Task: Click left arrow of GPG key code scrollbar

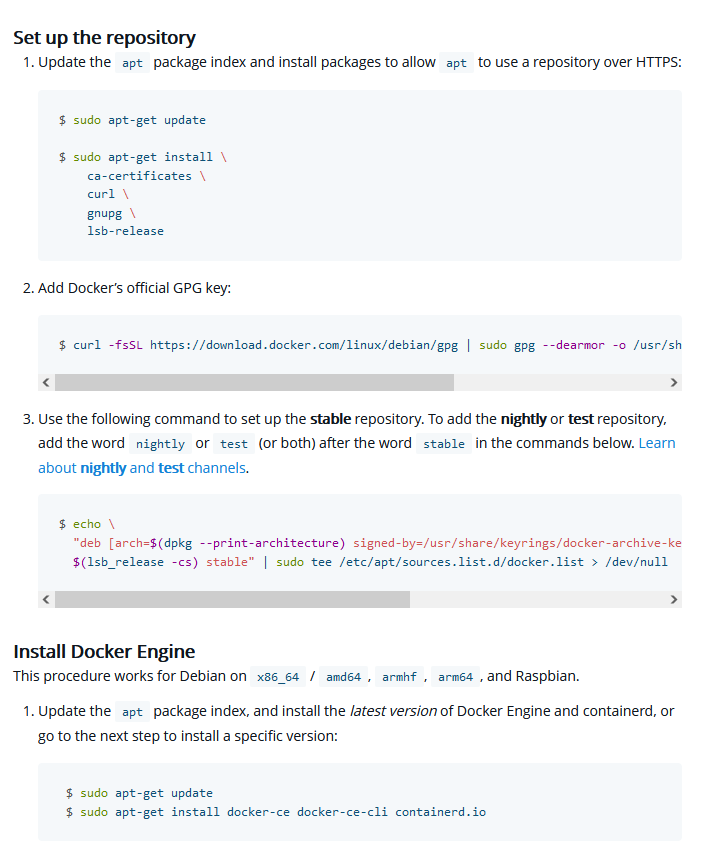Action: pos(46,383)
